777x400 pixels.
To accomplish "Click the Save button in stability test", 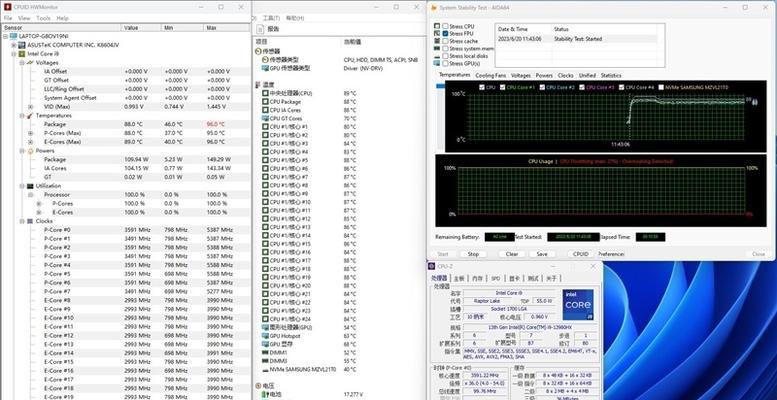I will pyautogui.click(x=542, y=254).
